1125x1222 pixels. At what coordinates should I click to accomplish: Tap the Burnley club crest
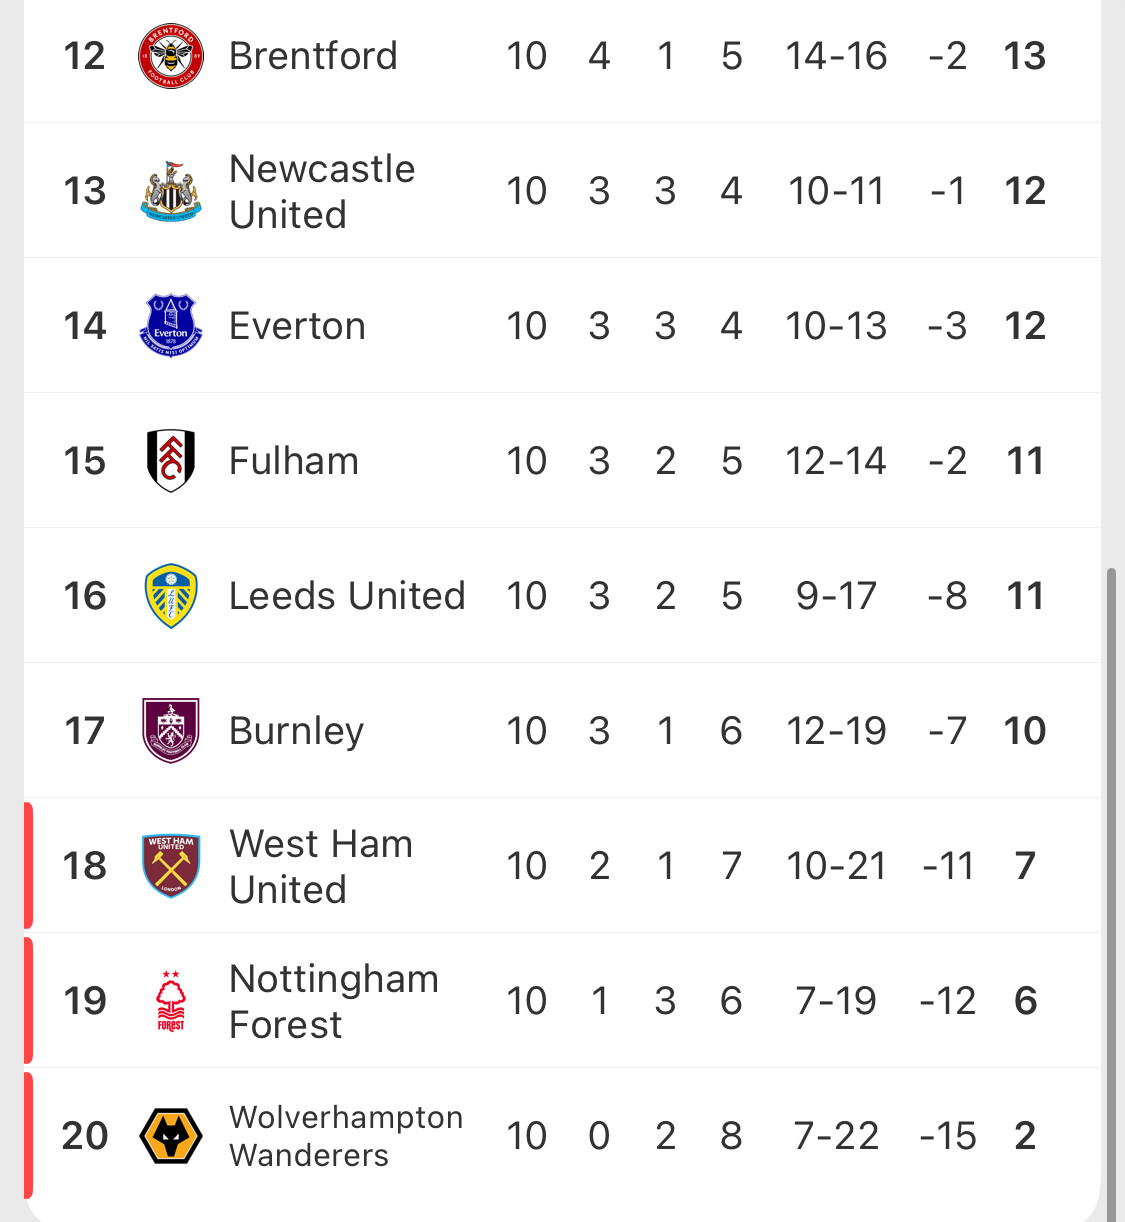point(171,731)
